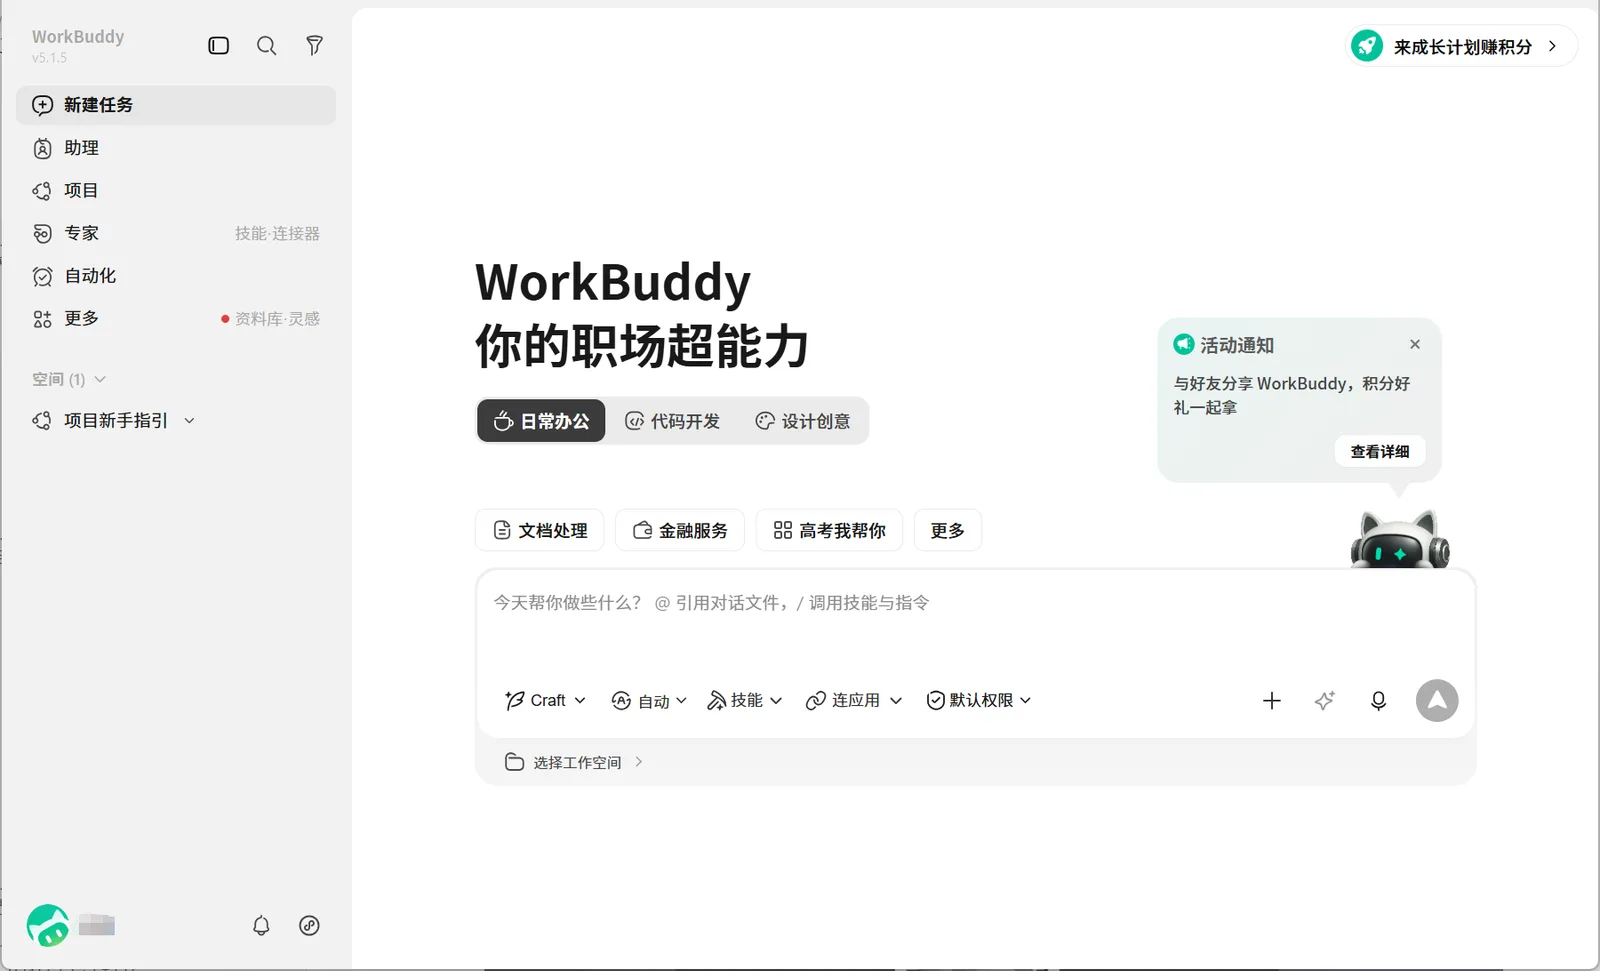Click the WorkBuddy logo title in sidebar
This screenshot has width=1600, height=971.
[x=78, y=36]
